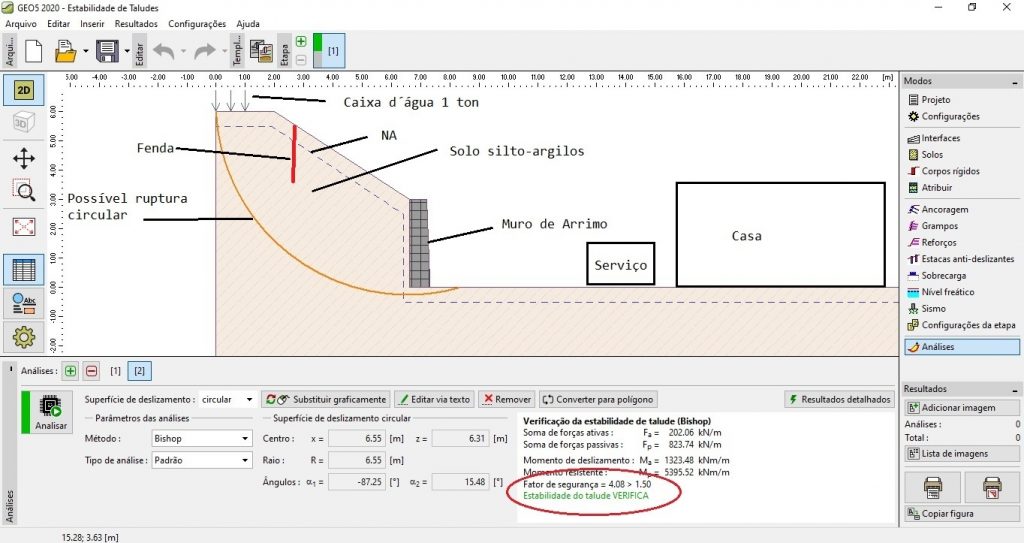Click the new file icon

coord(34,51)
